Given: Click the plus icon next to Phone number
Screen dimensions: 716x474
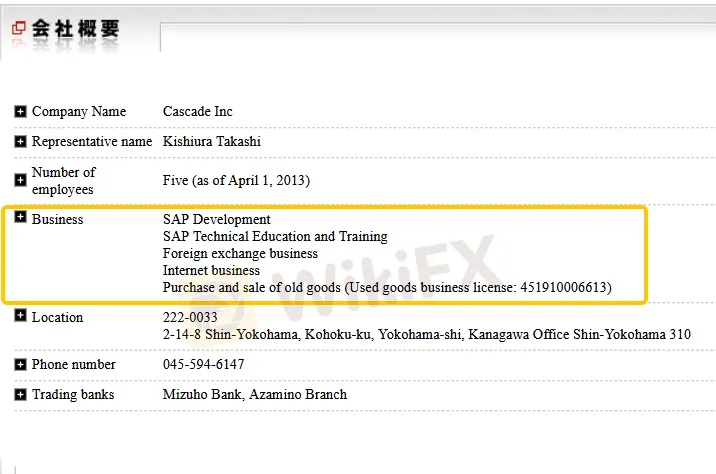Looking at the screenshot, I should (21, 365).
